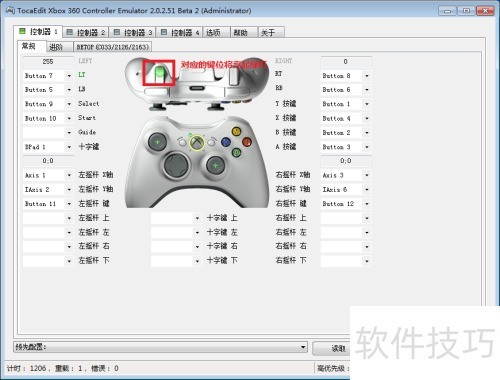The width and height of the screenshot is (500, 380).
Task: Click the blue X button on controller image
Action: [x=226, y=142]
